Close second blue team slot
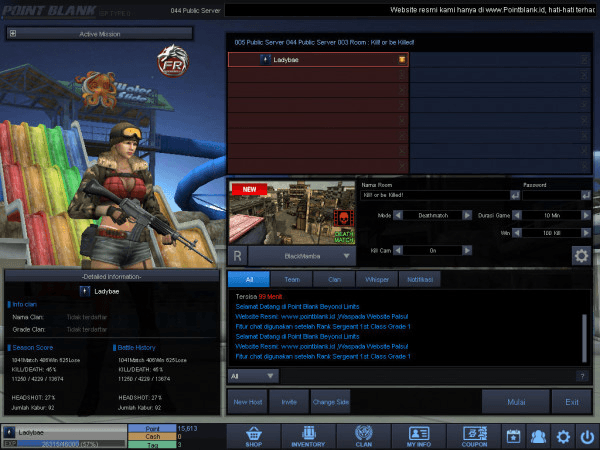The width and height of the screenshot is (600, 450). [584, 75]
